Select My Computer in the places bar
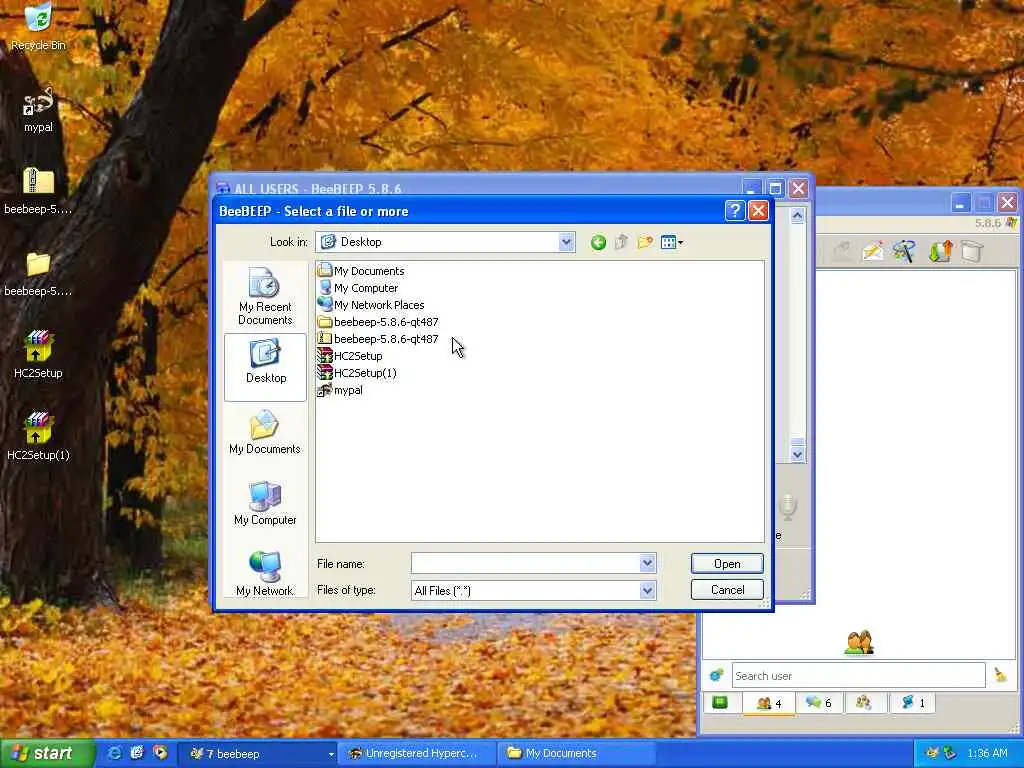The width and height of the screenshot is (1024, 768). click(265, 503)
